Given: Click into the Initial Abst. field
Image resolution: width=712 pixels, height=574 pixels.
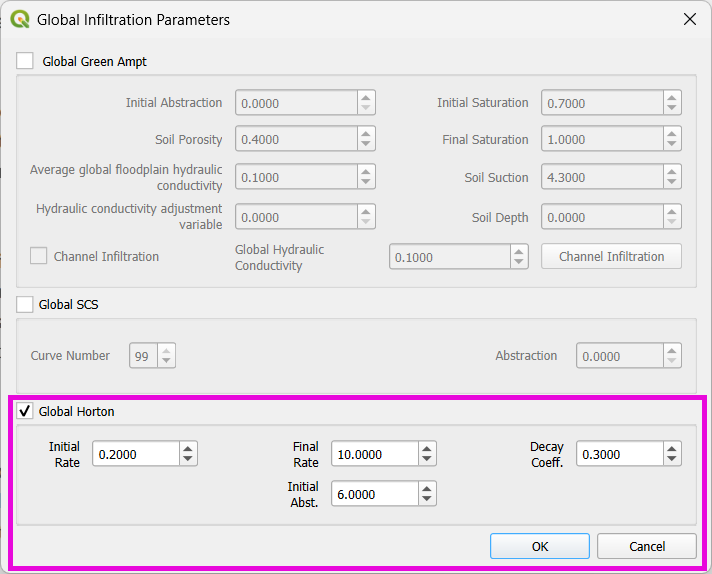Looking at the screenshot, I should 373,494.
